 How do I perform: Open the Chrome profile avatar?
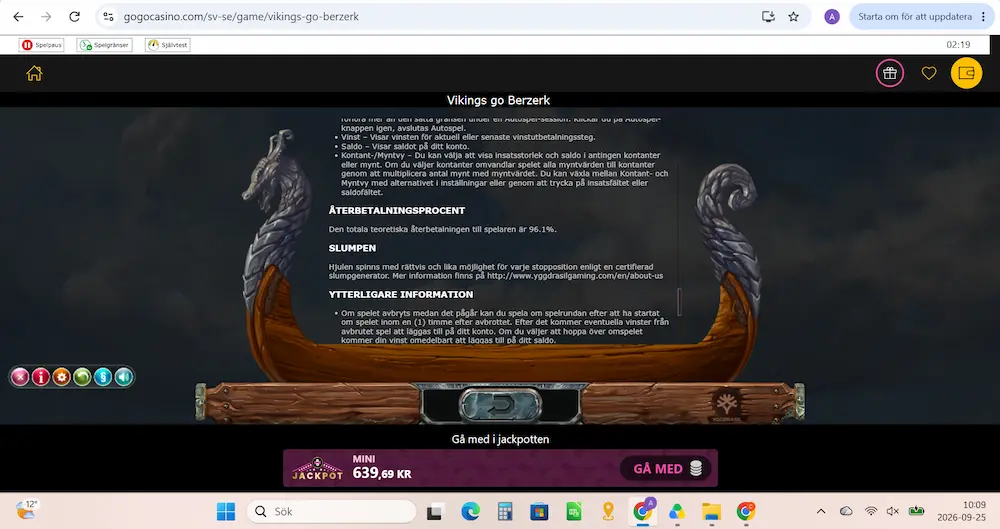(x=832, y=17)
